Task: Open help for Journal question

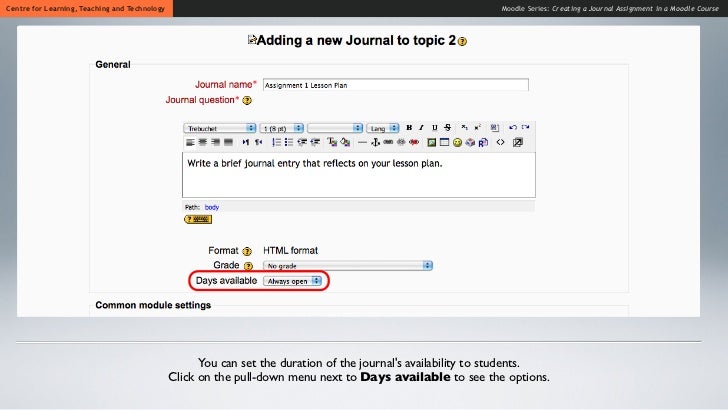Action: 247,100
